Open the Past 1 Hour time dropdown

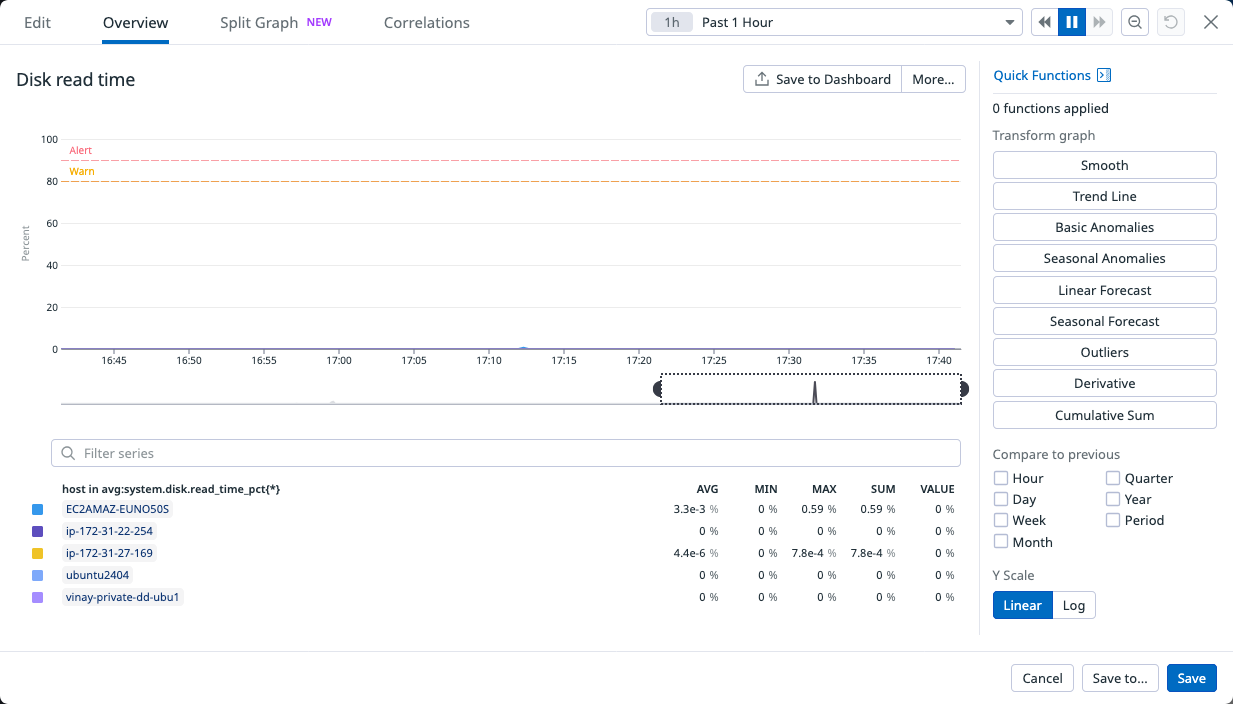pyautogui.click(x=832, y=22)
